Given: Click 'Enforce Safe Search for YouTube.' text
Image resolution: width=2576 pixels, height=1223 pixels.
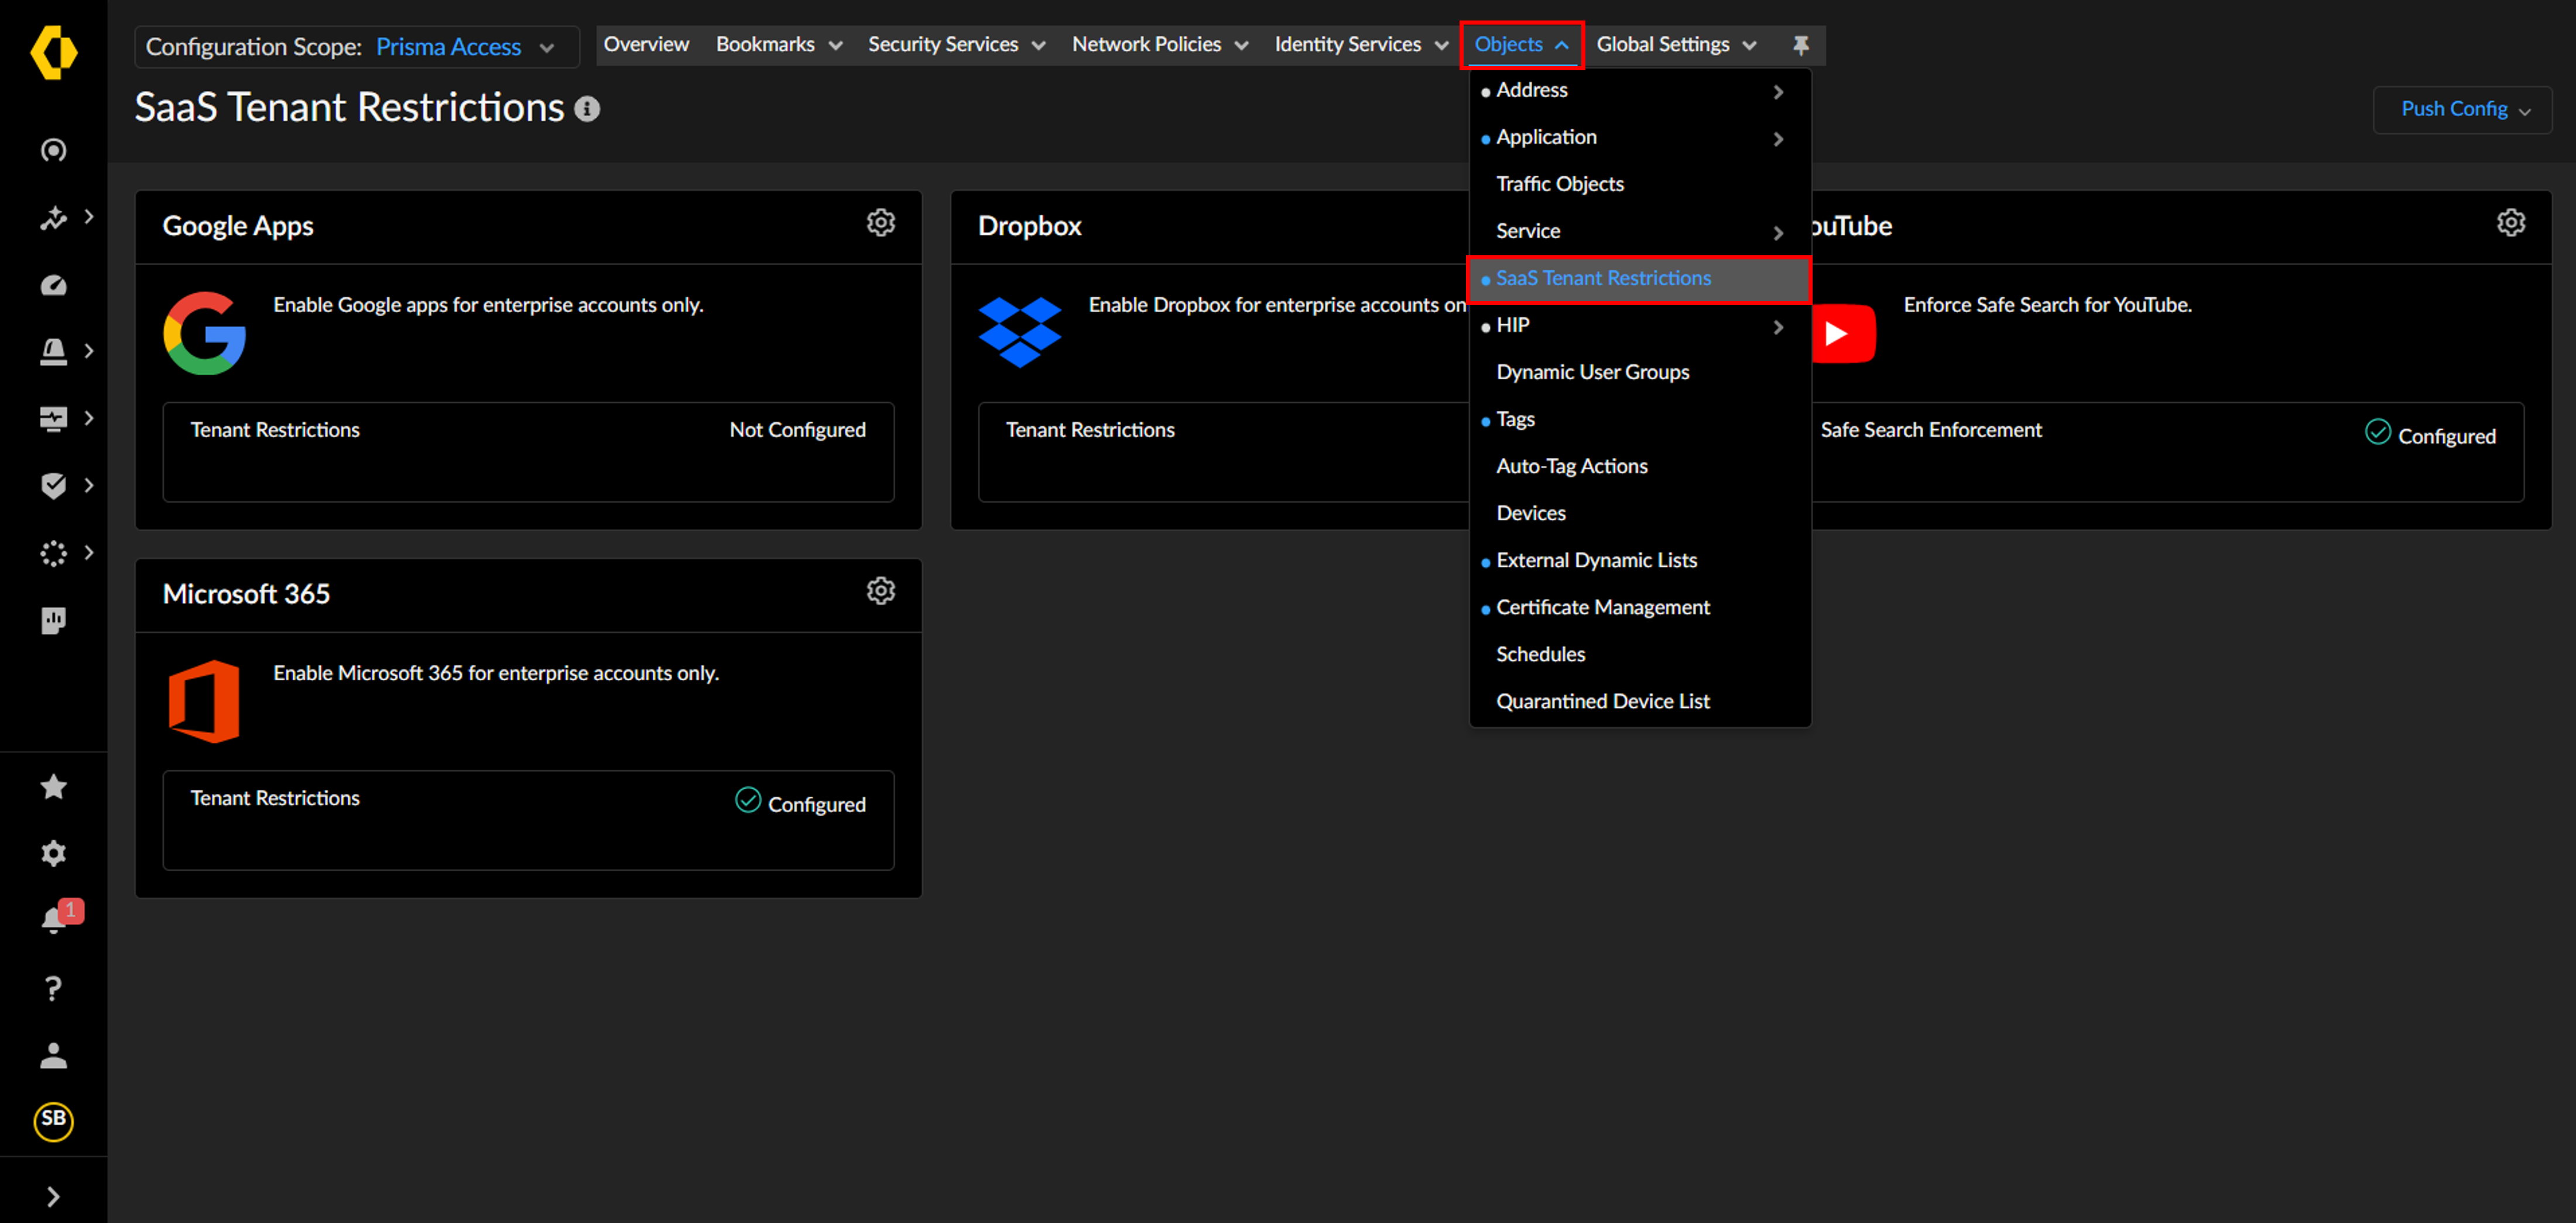Looking at the screenshot, I should pyautogui.click(x=2047, y=305).
